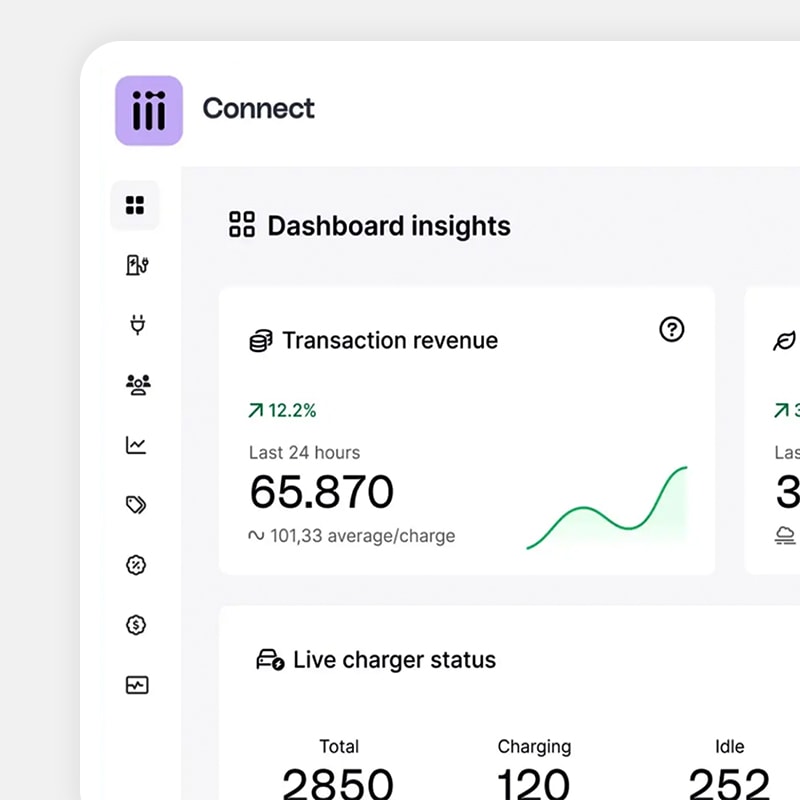Click the Connect brand name

pyautogui.click(x=258, y=108)
